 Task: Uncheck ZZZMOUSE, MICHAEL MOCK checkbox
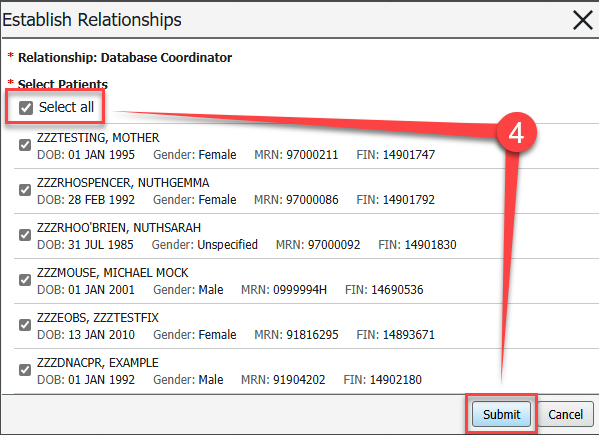tap(25, 280)
